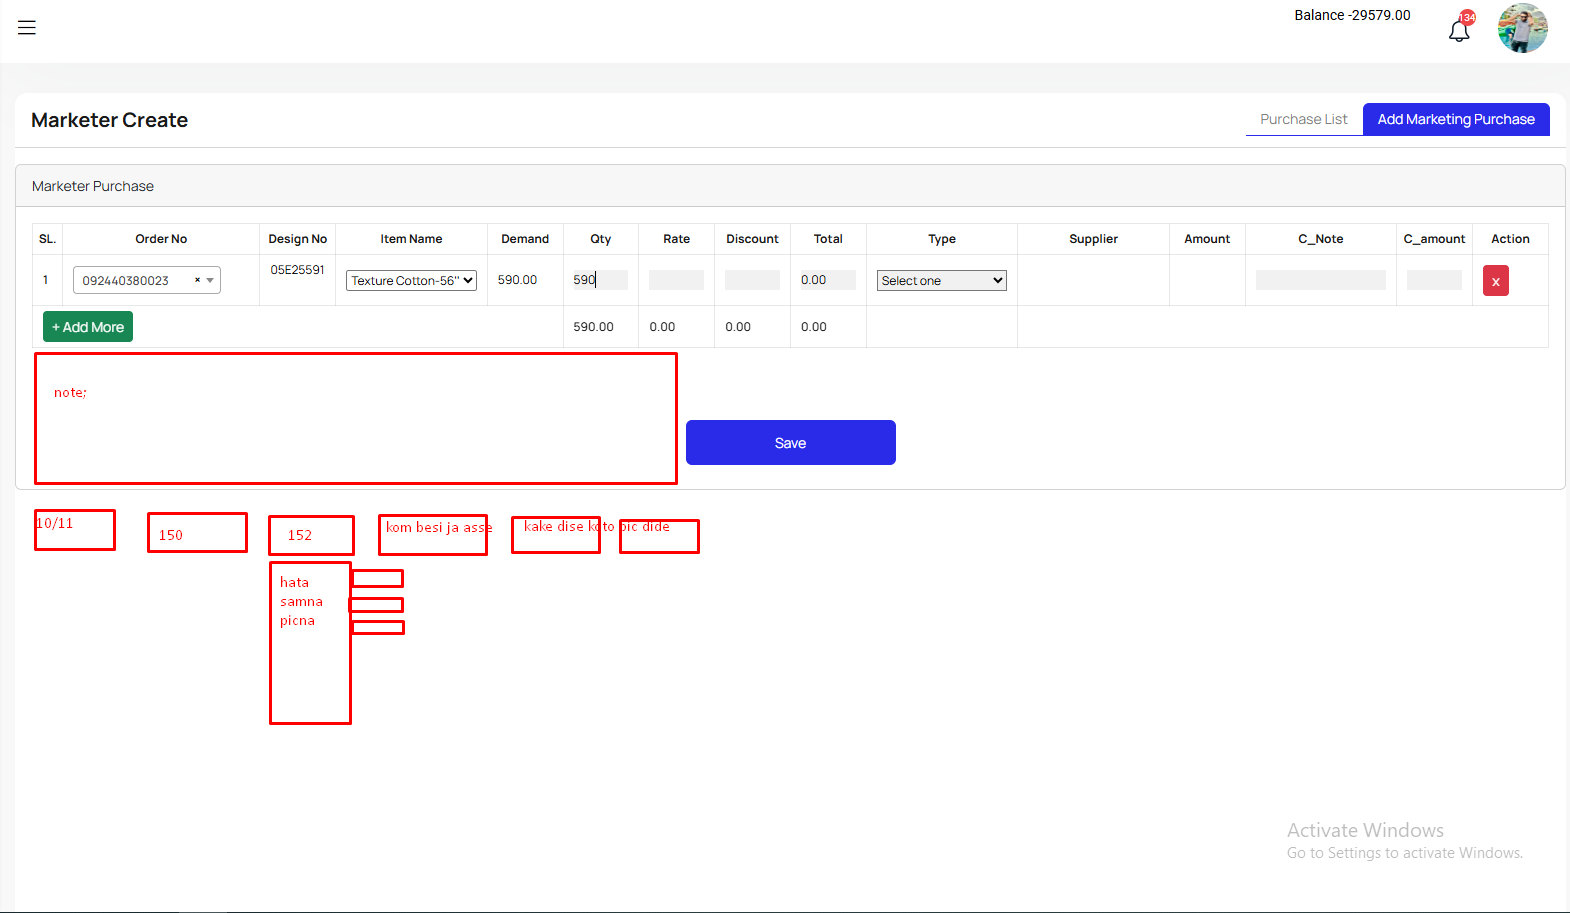Image resolution: width=1570 pixels, height=913 pixels.
Task: Click the Total input field
Action: tap(828, 280)
